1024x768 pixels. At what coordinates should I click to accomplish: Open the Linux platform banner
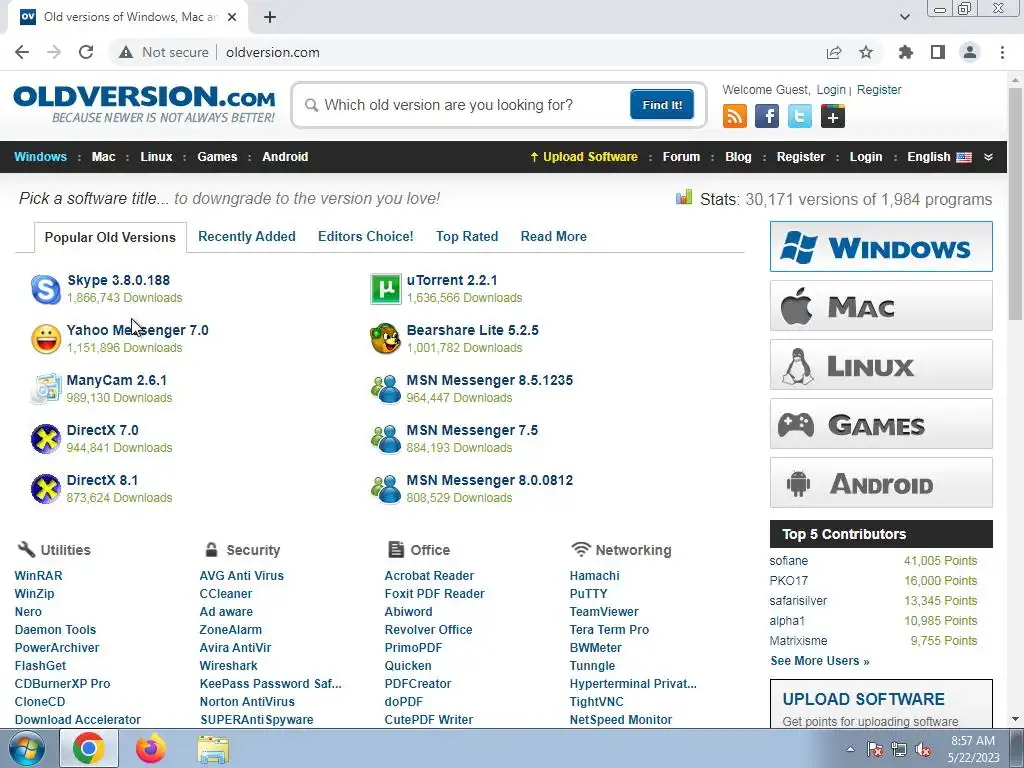click(x=881, y=364)
